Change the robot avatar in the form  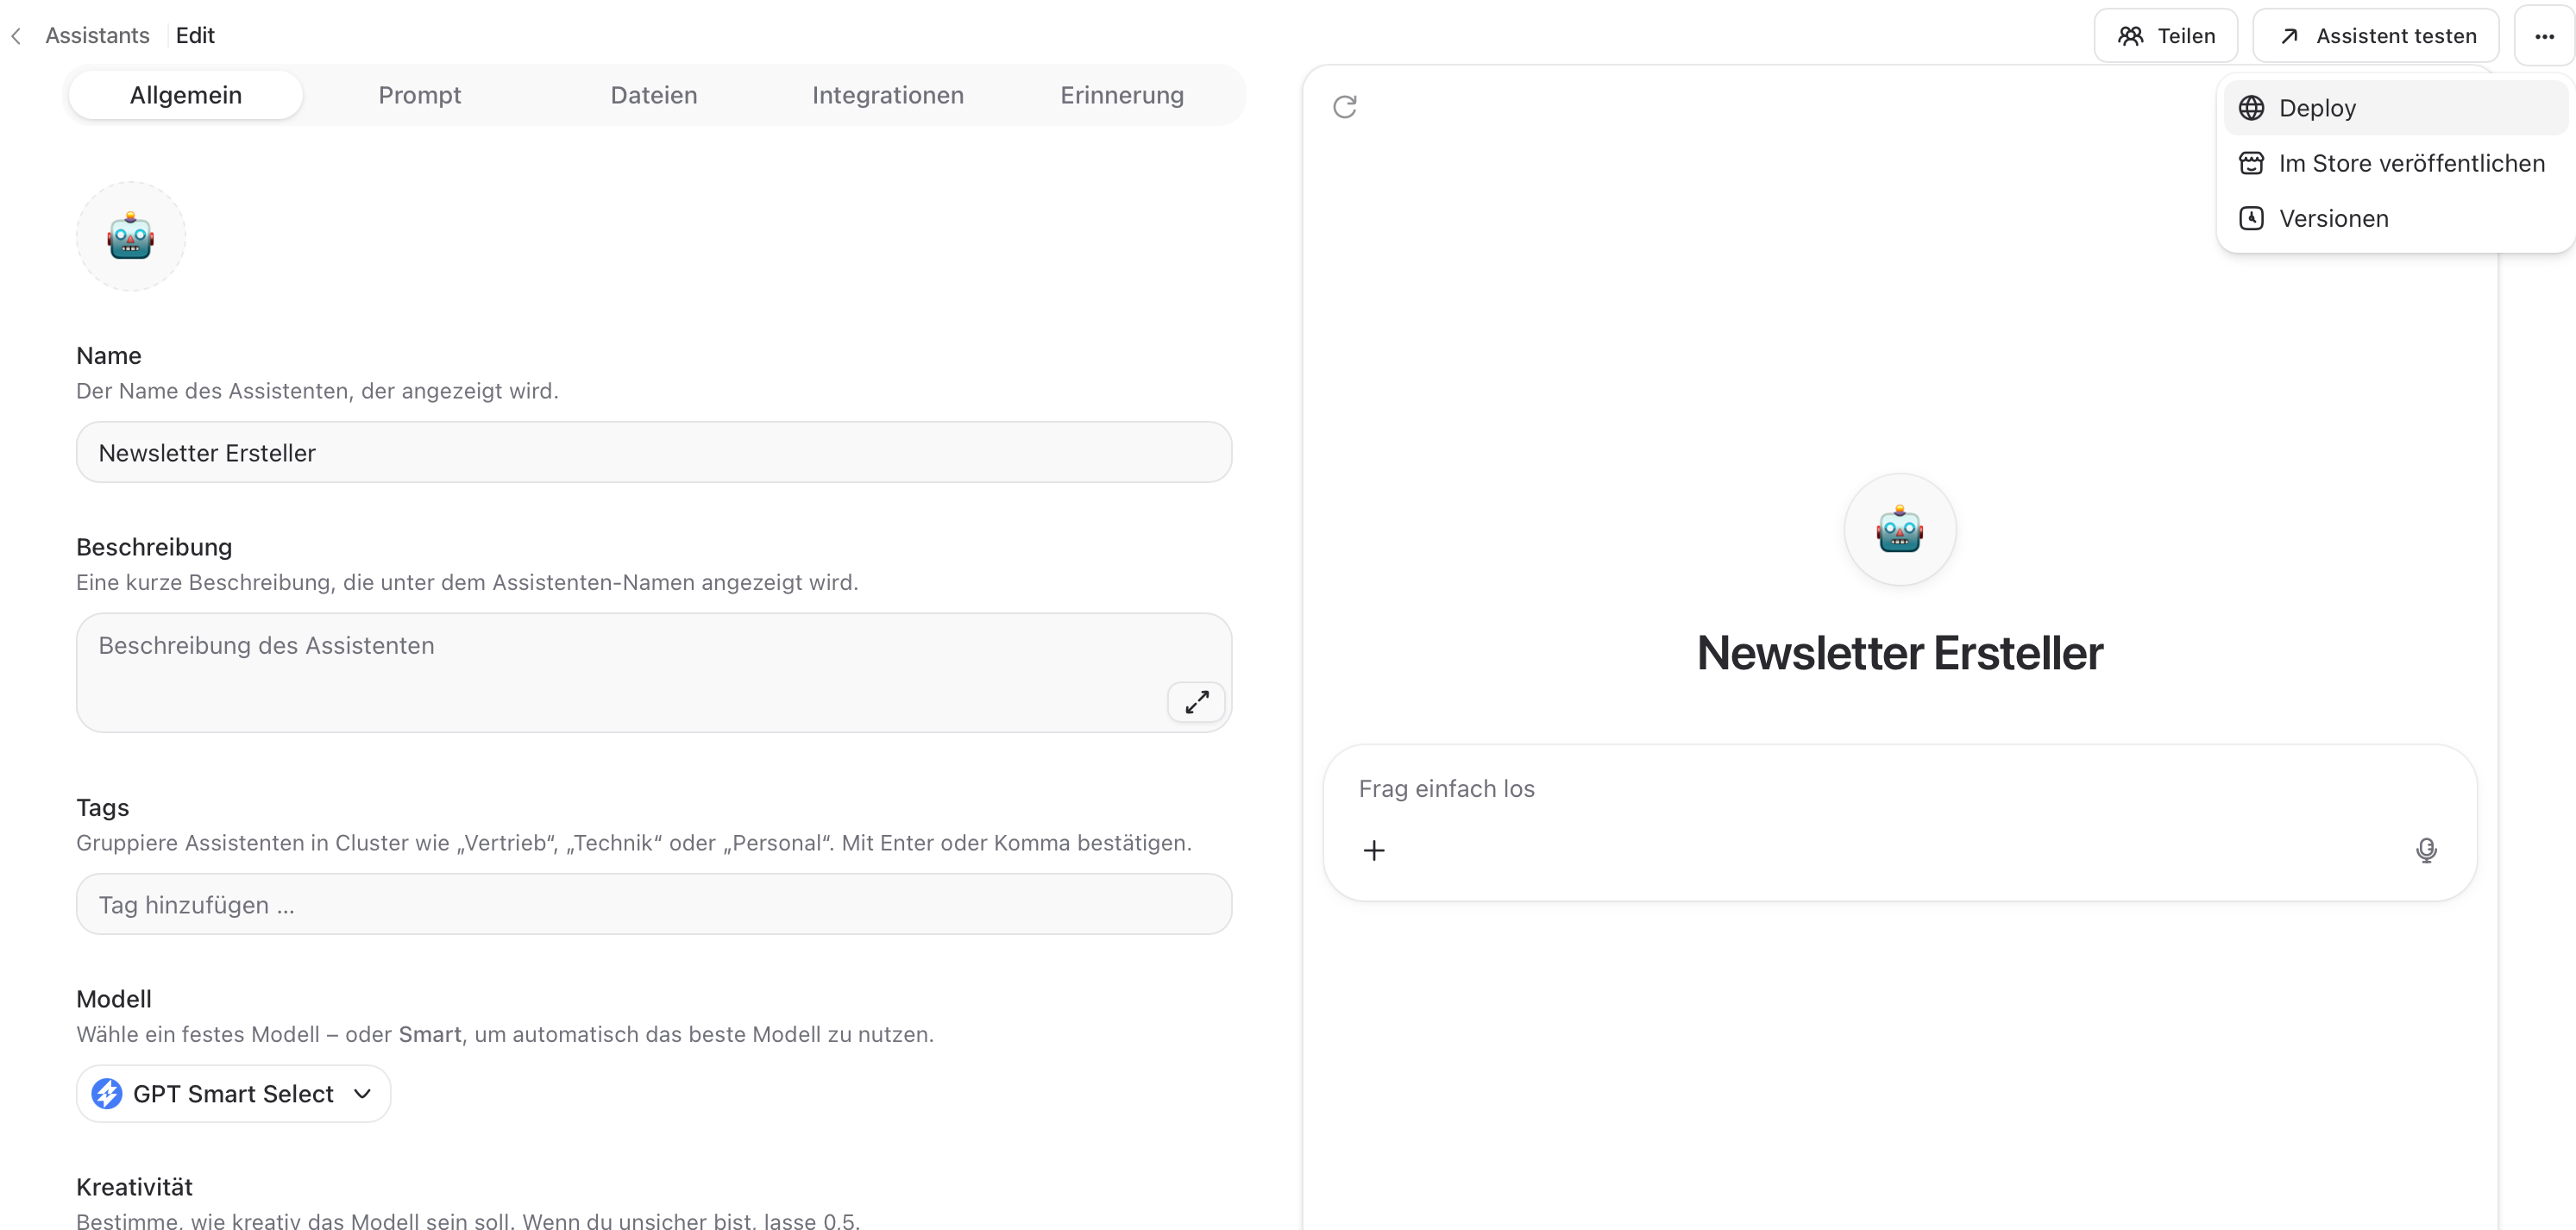click(131, 236)
